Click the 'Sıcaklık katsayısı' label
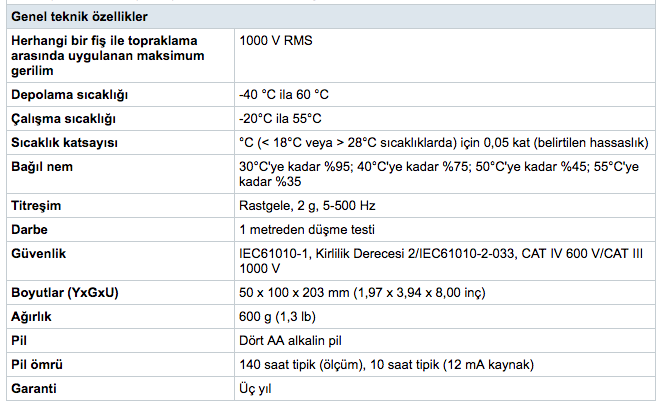 [65, 142]
